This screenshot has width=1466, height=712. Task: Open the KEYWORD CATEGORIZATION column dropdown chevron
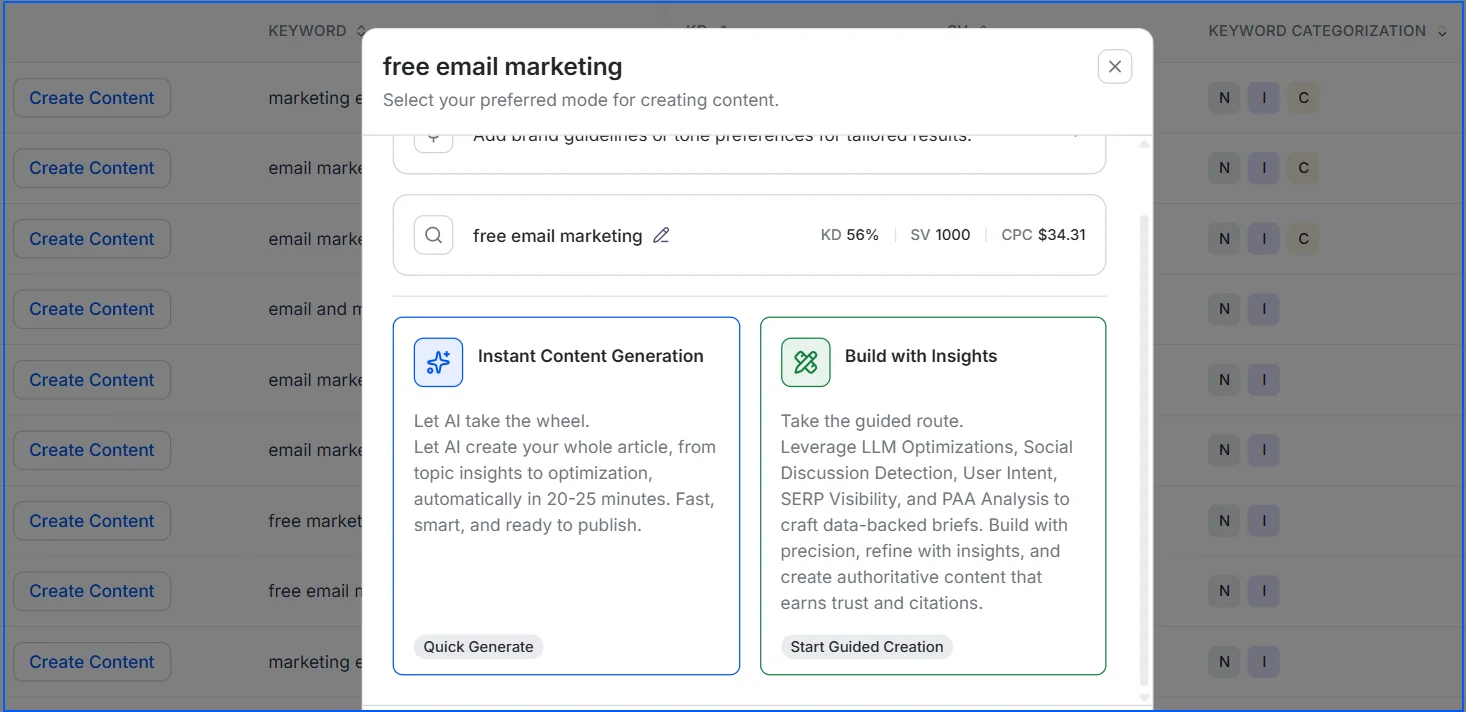(x=1442, y=32)
